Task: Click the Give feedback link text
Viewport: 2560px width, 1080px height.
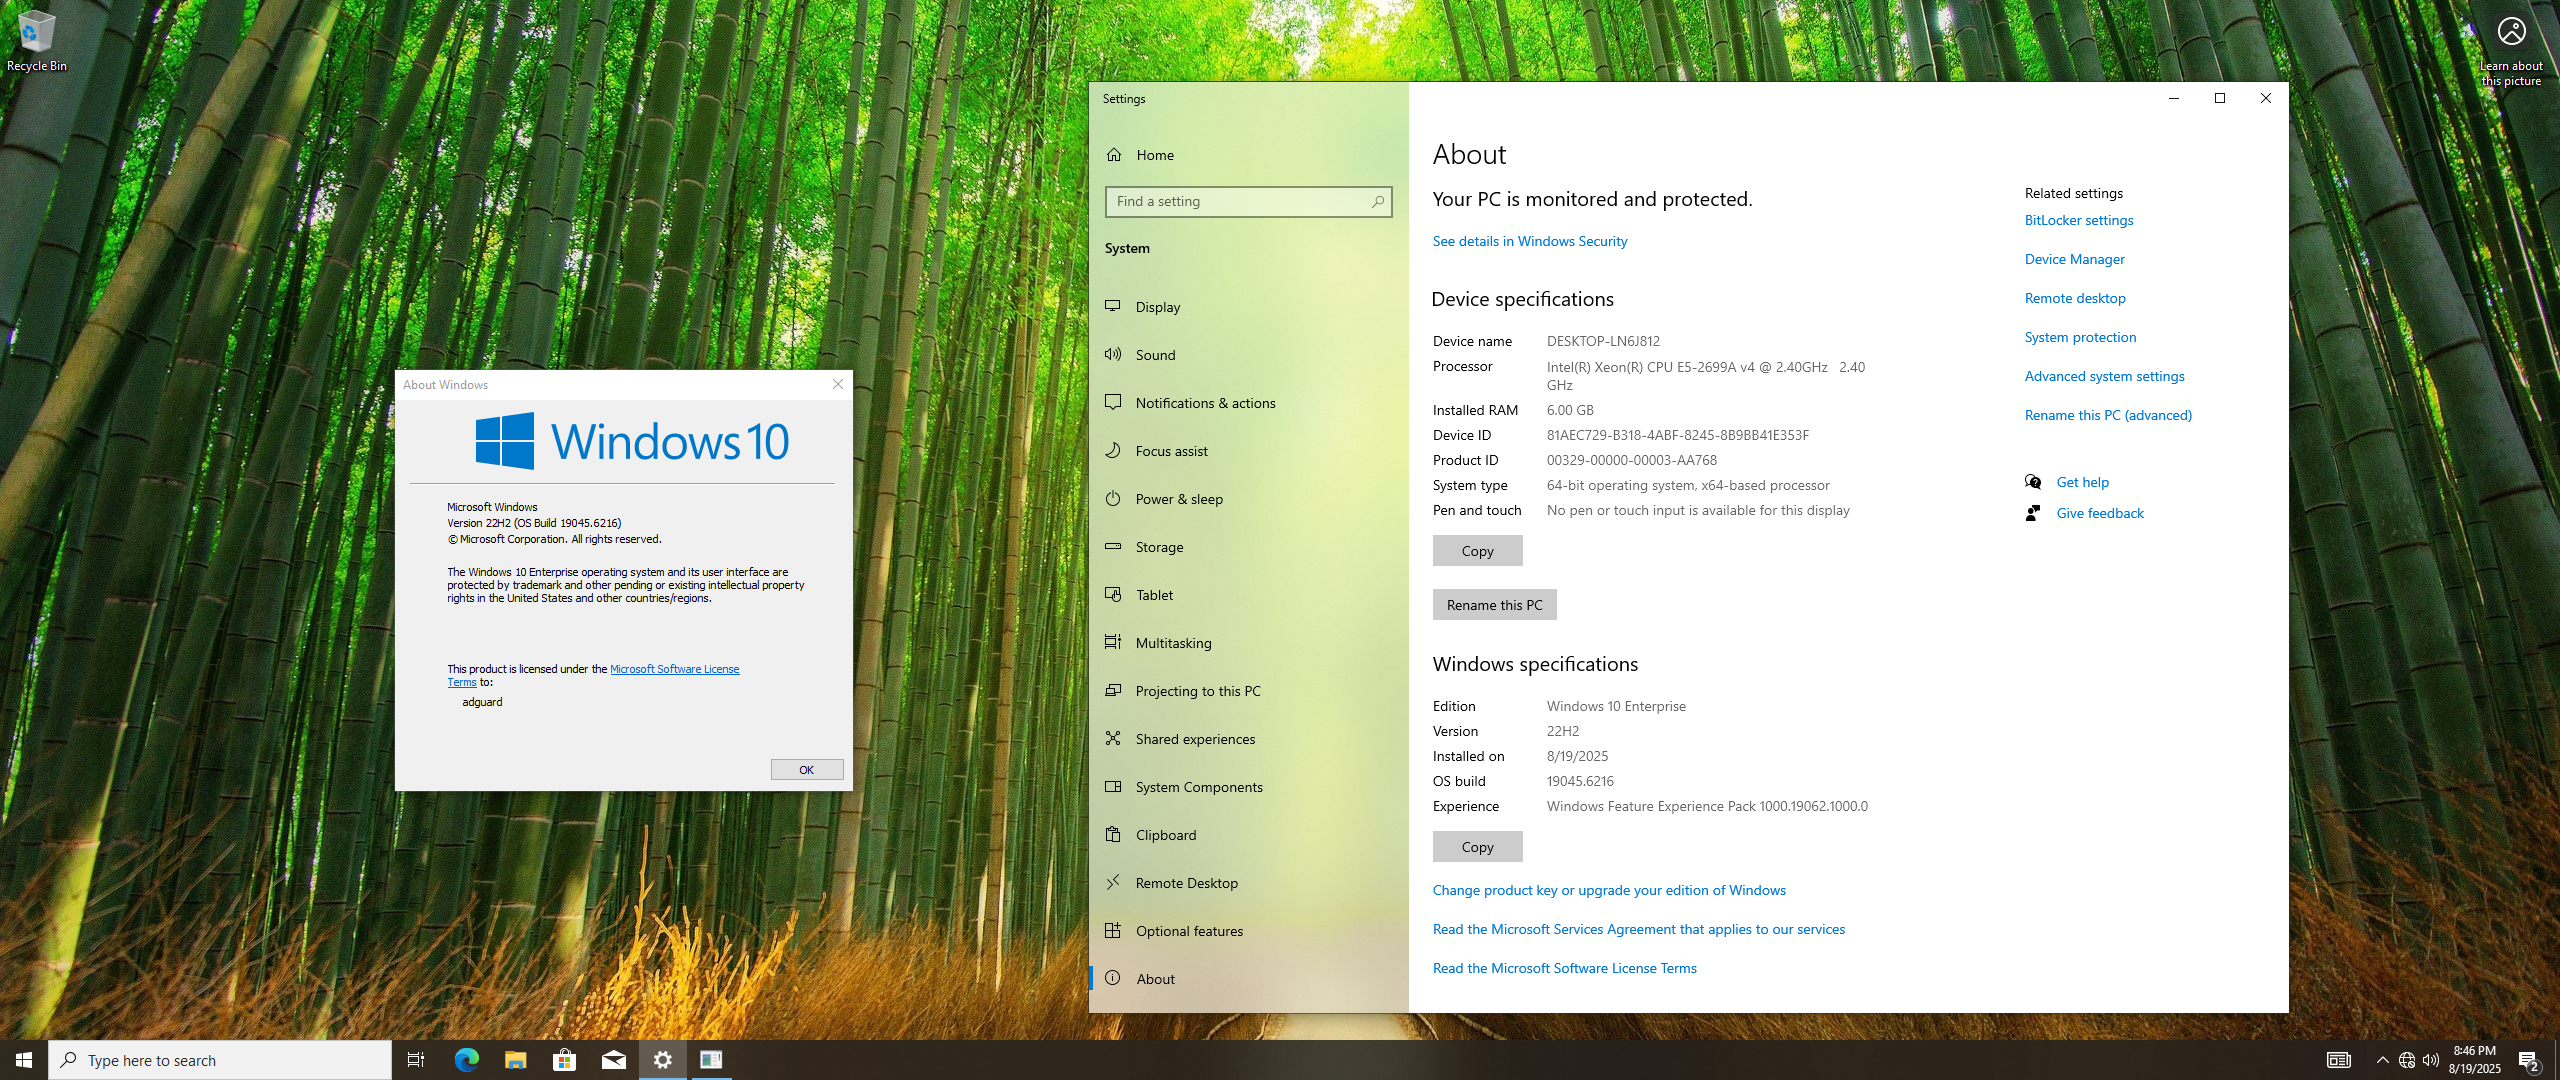Action: pos(2100,513)
